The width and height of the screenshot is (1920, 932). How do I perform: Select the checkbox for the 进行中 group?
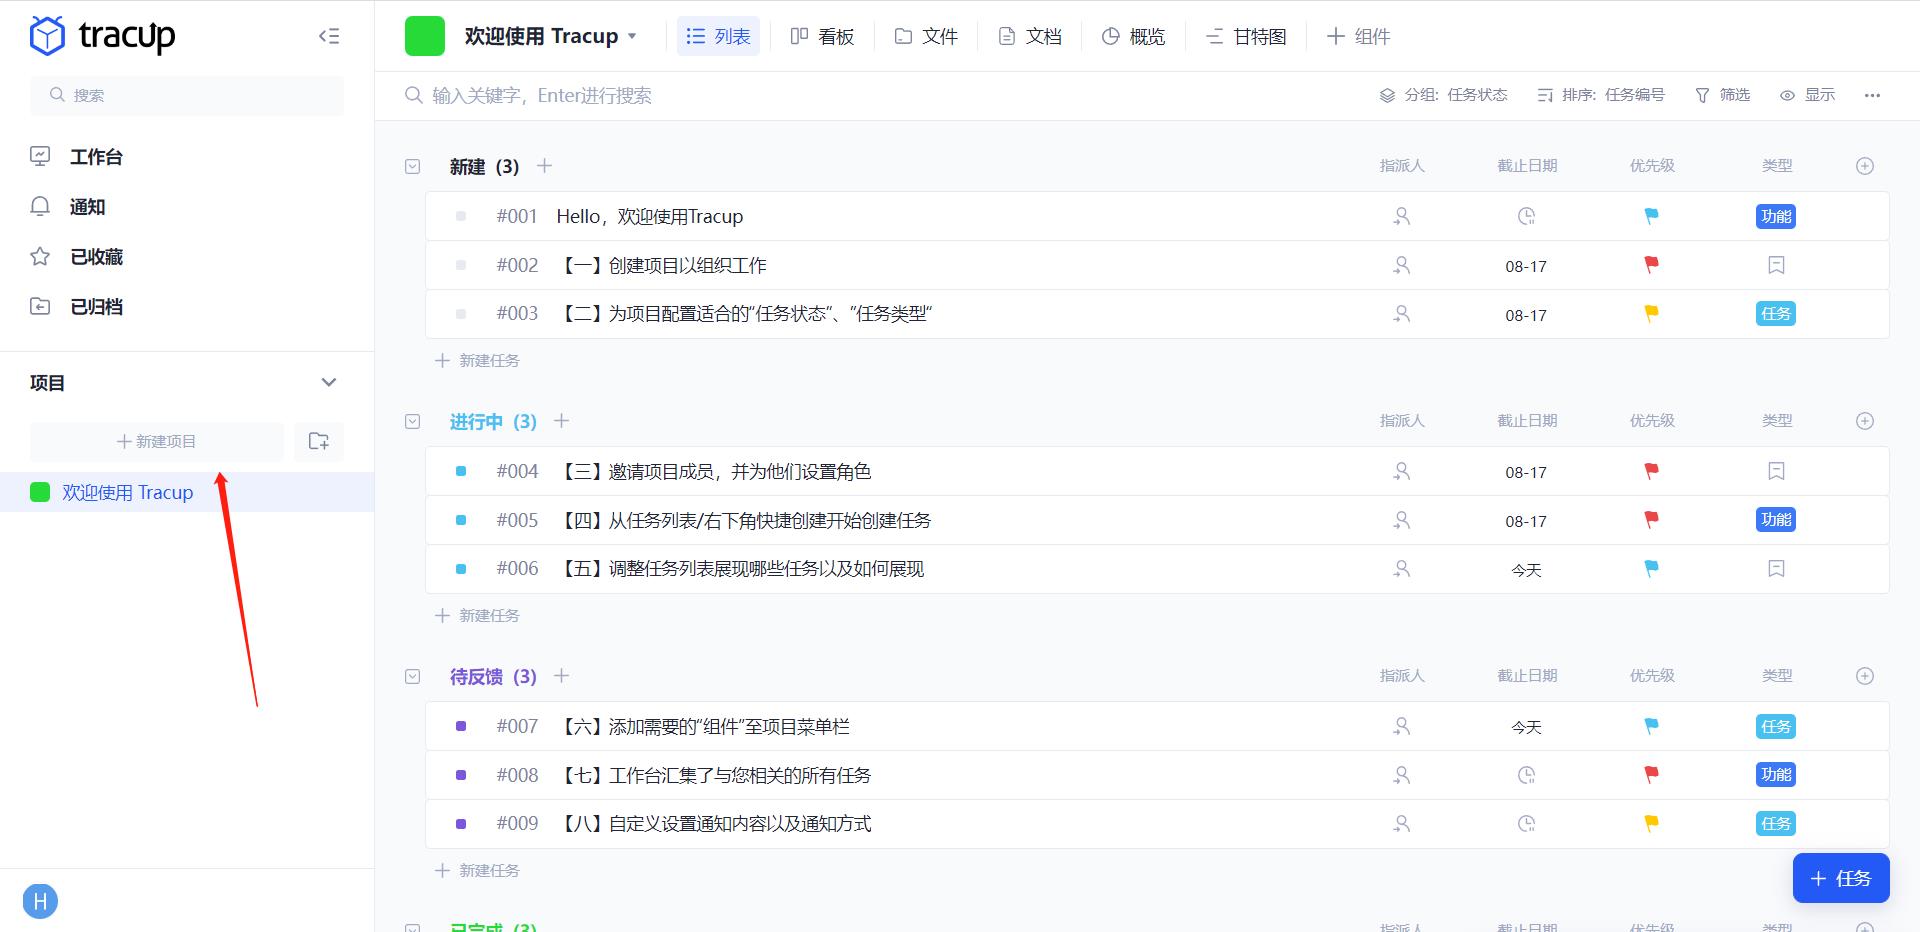[412, 421]
